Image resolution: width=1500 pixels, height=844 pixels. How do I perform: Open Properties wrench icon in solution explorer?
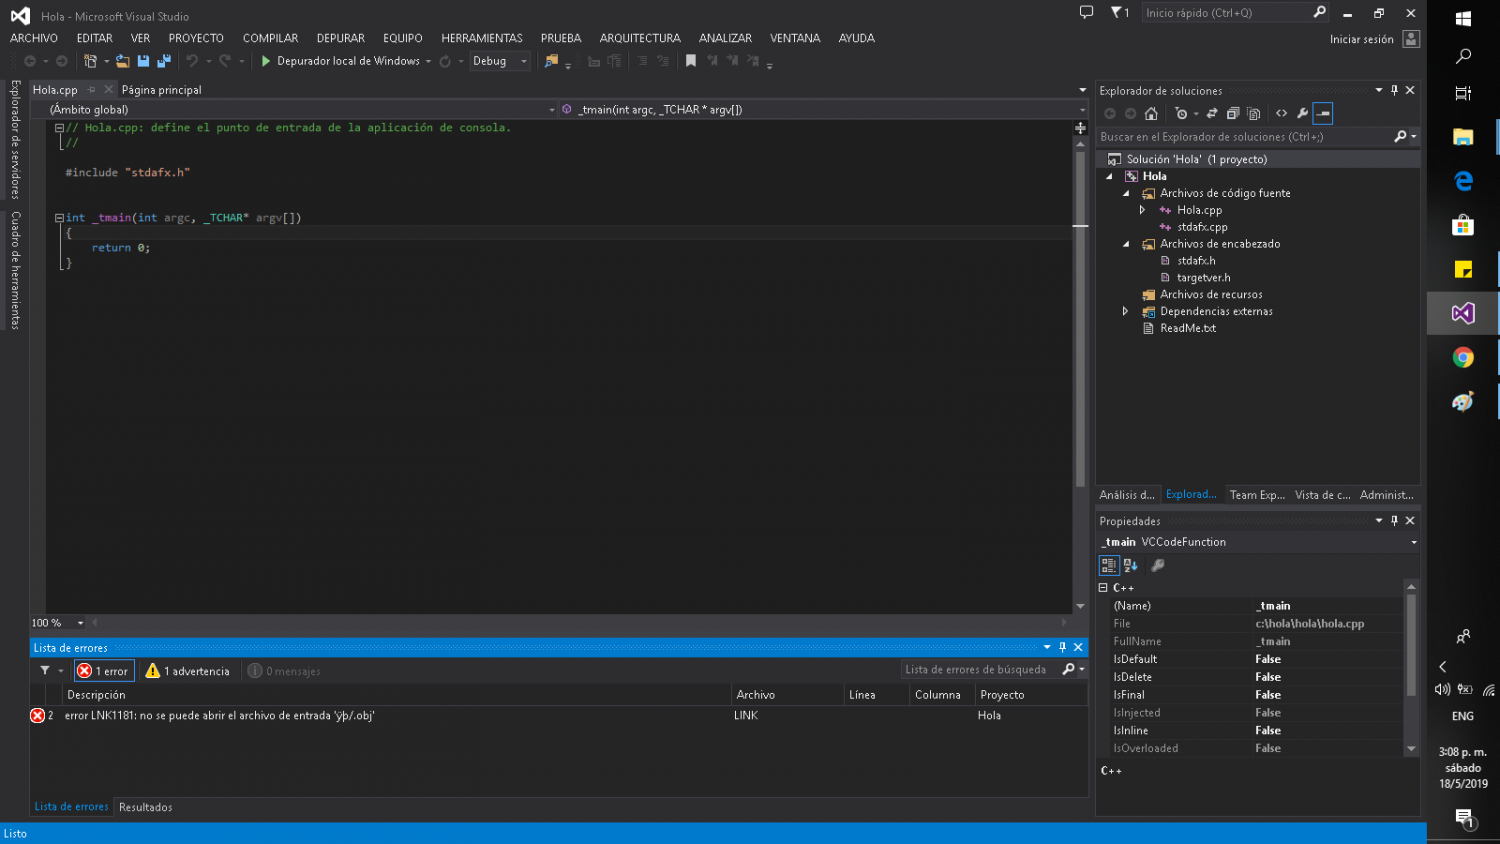(1302, 113)
